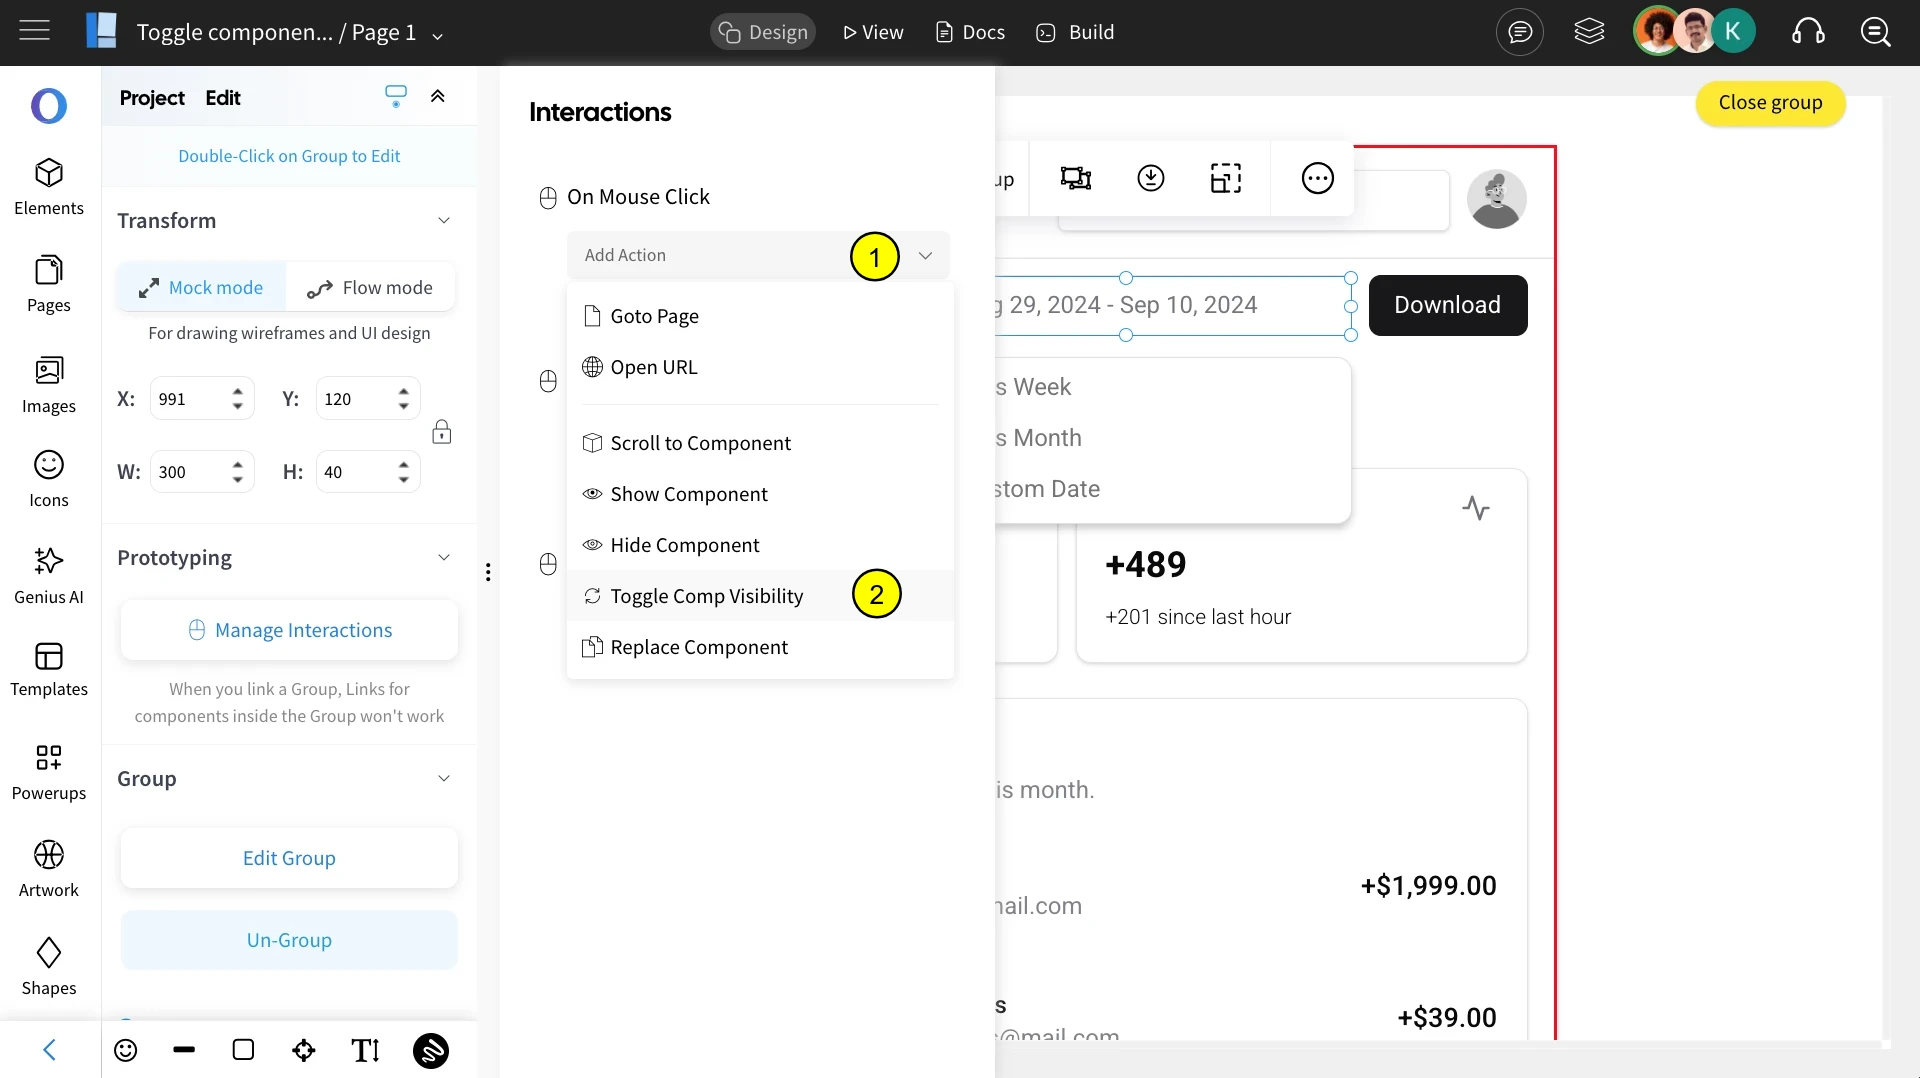Click the black striped circle tool icon

pos(431,1050)
